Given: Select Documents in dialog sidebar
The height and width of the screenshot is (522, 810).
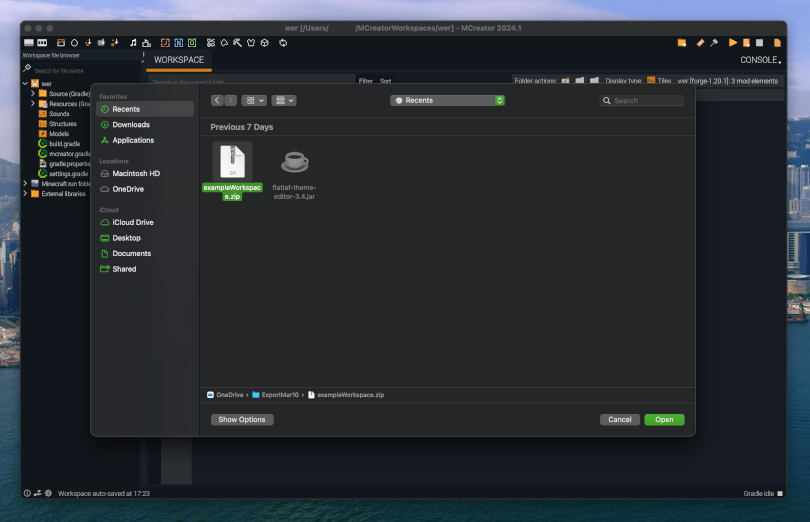Looking at the screenshot, I should pyautogui.click(x=145, y=253).
